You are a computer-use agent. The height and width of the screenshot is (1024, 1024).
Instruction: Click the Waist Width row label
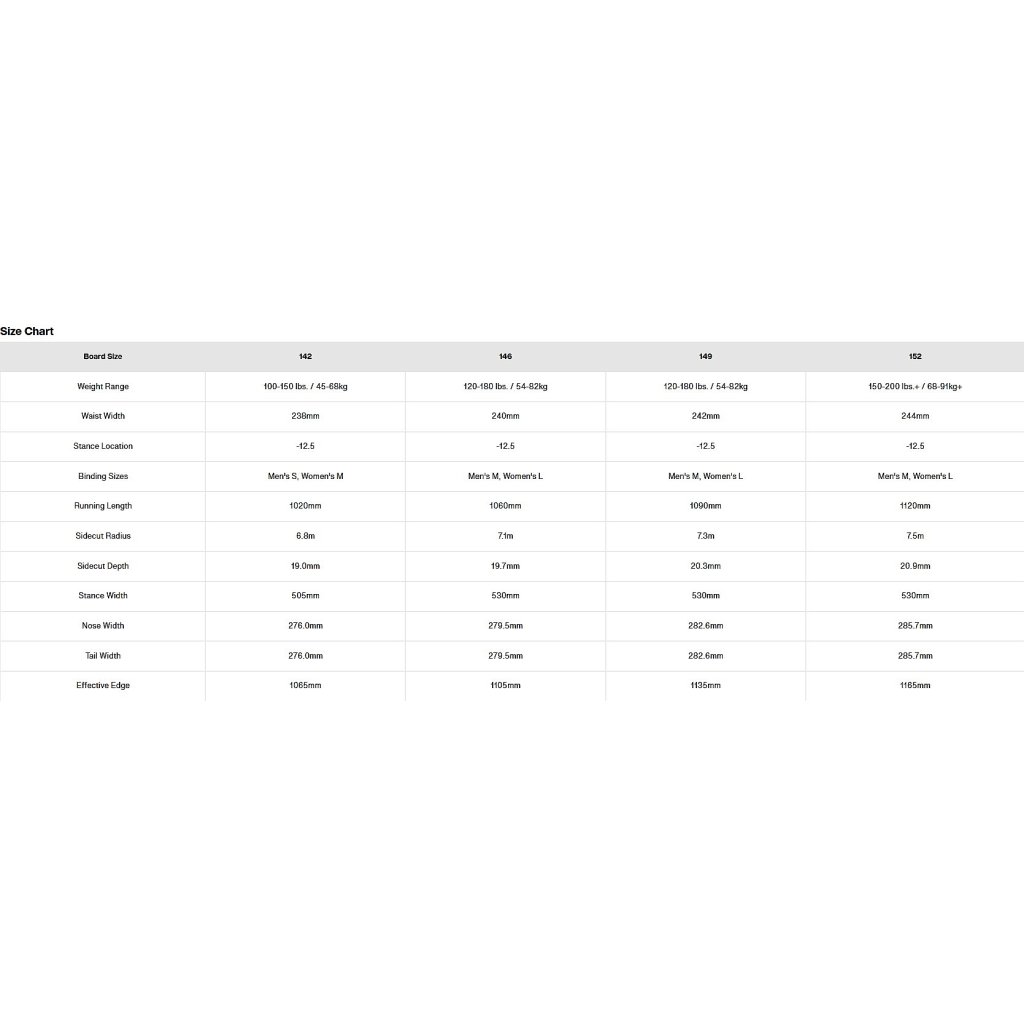tap(103, 416)
